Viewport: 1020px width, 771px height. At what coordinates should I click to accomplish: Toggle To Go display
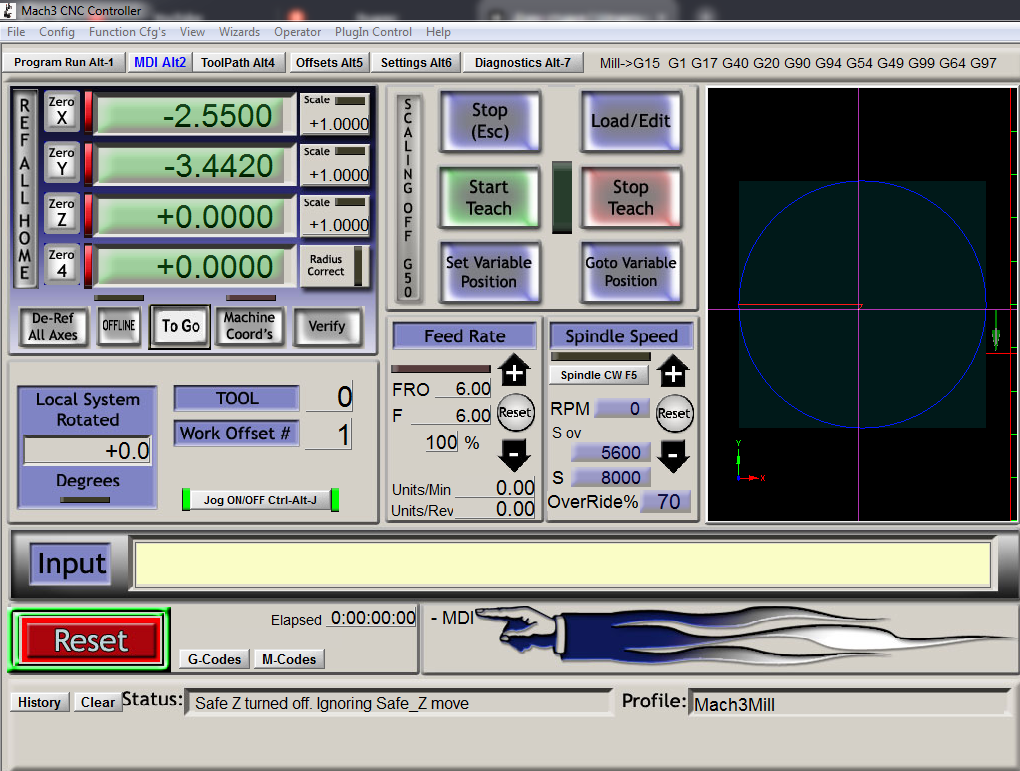(x=180, y=326)
